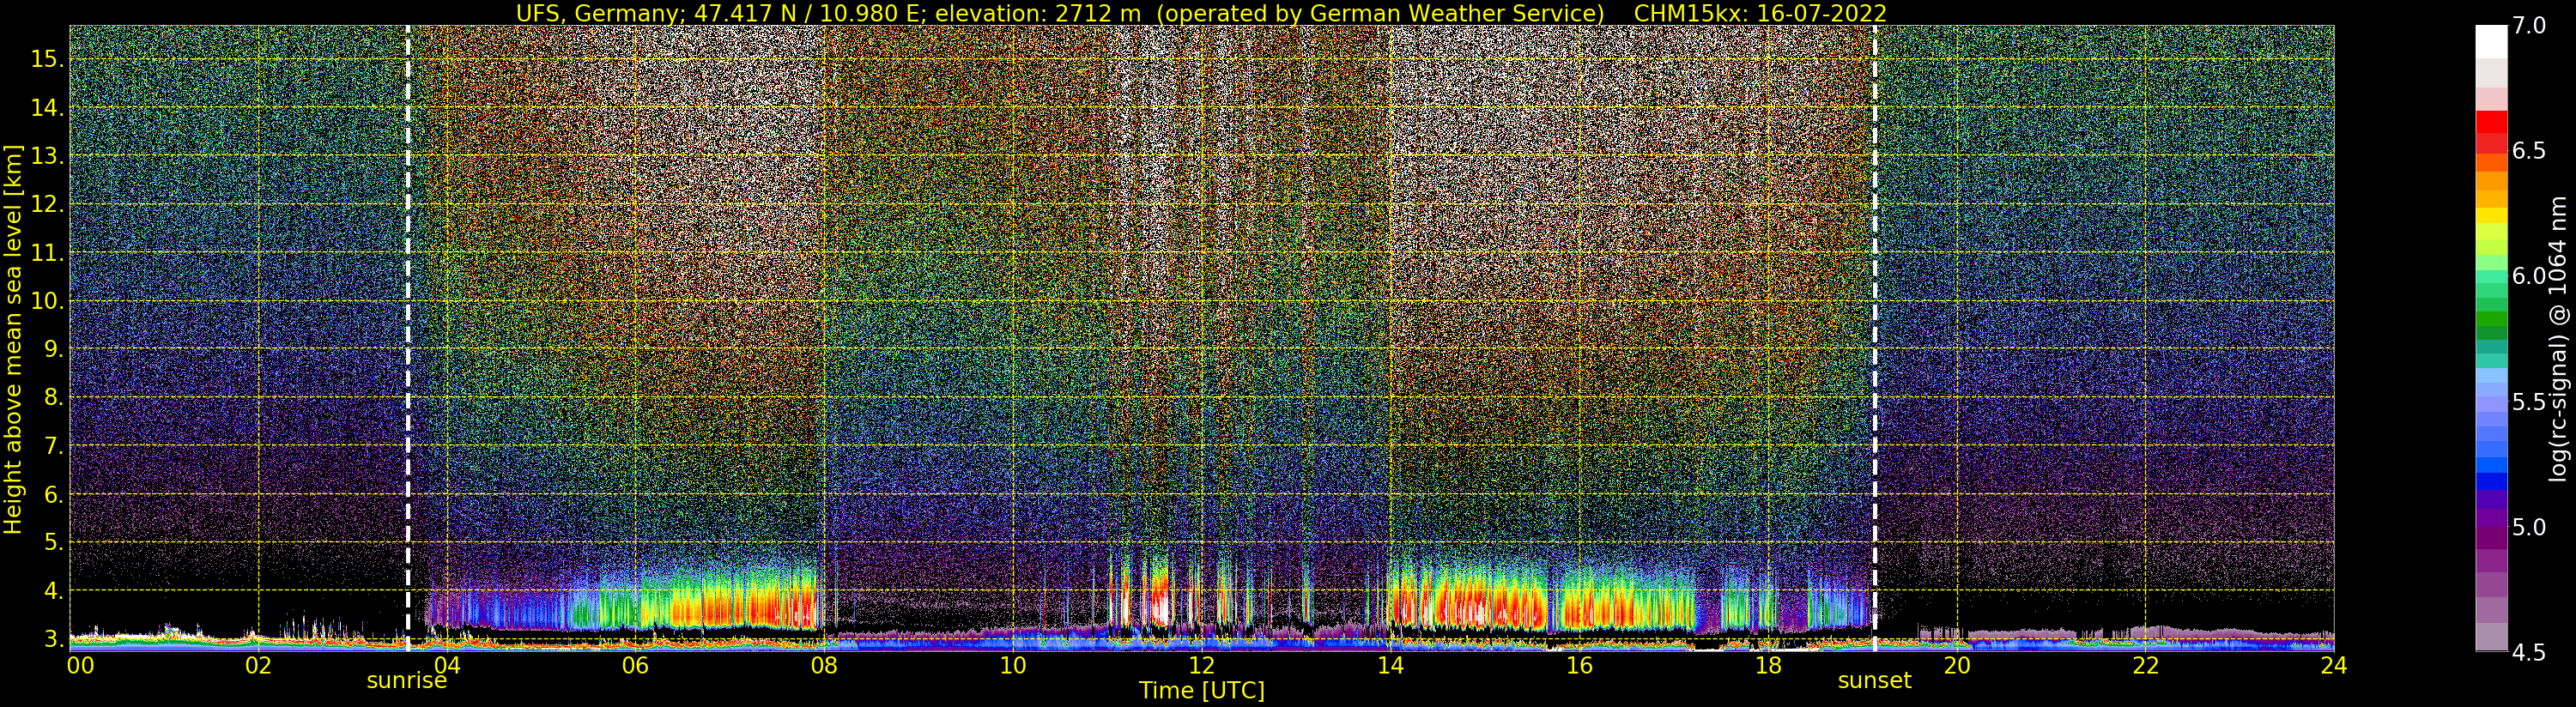Click the "11." height axis tick label
The width and height of the screenshot is (2576, 707).
pyautogui.click(x=47, y=252)
